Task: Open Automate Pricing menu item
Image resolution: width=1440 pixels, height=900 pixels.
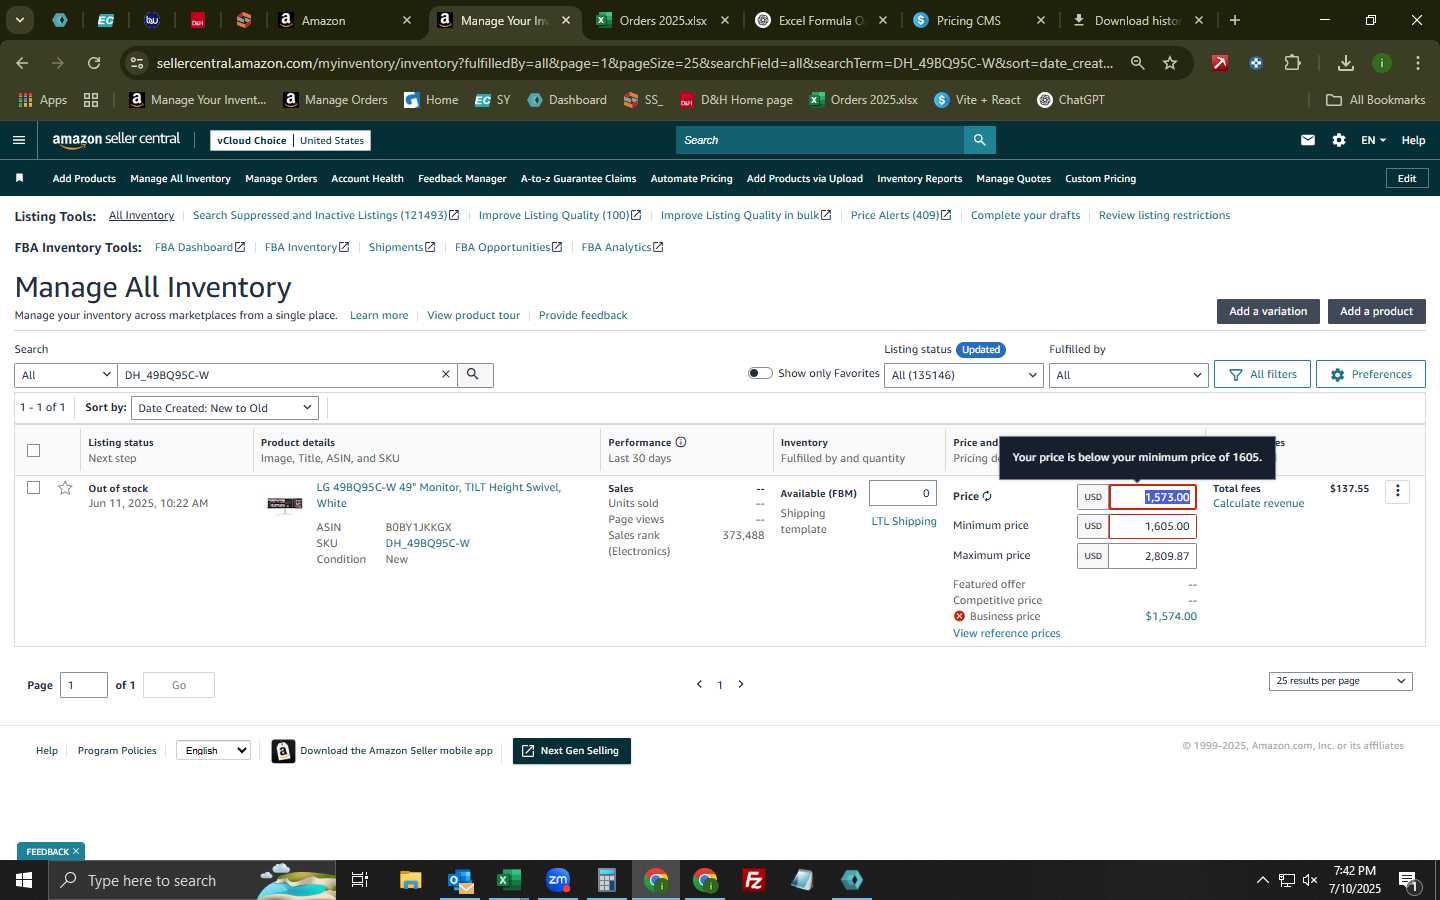Action: (x=691, y=178)
